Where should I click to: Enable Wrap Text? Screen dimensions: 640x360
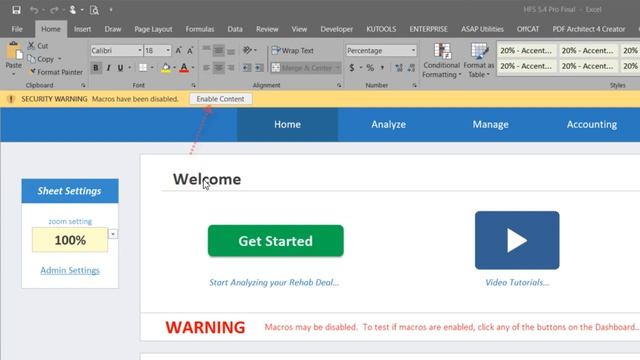(293, 51)
